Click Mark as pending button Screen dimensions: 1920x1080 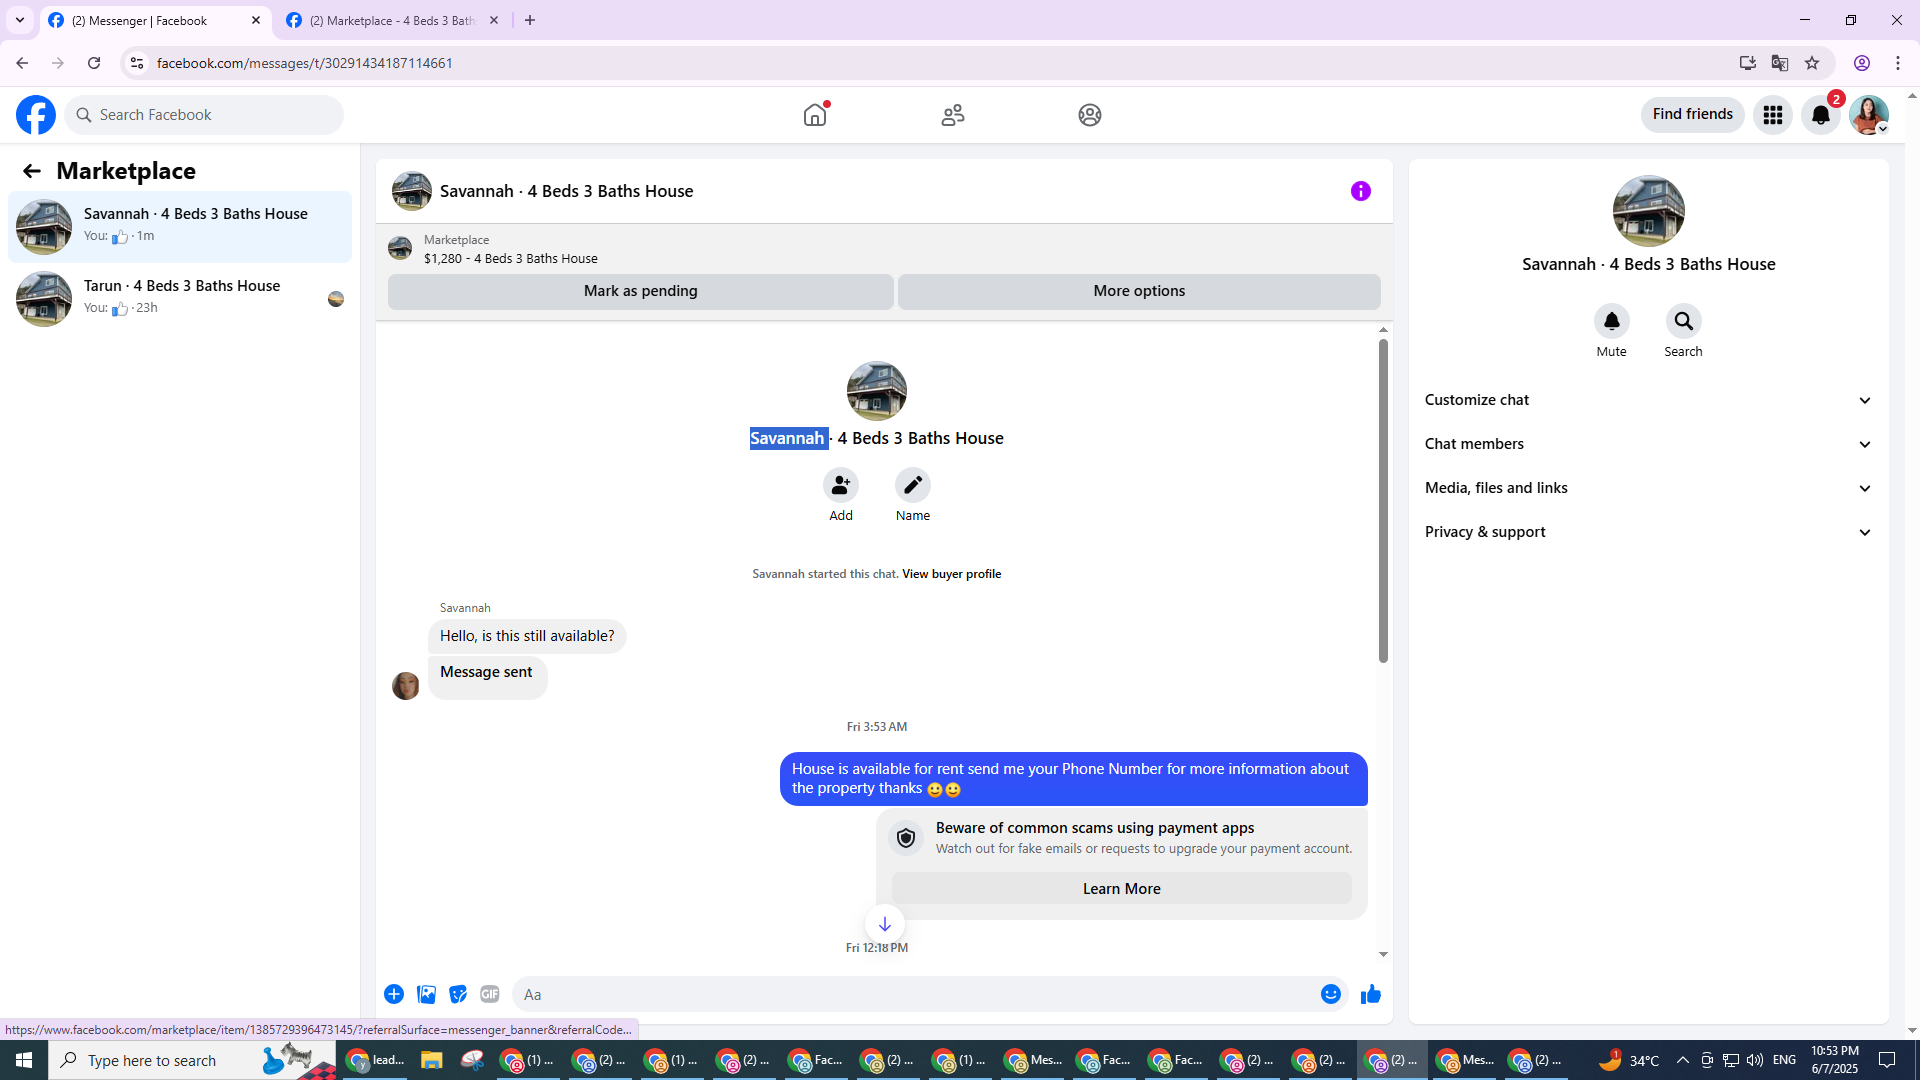[640, 291]
